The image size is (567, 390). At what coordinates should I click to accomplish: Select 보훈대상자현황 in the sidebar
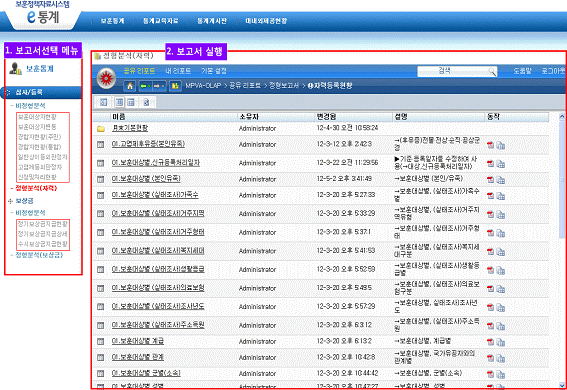point(38,117)
